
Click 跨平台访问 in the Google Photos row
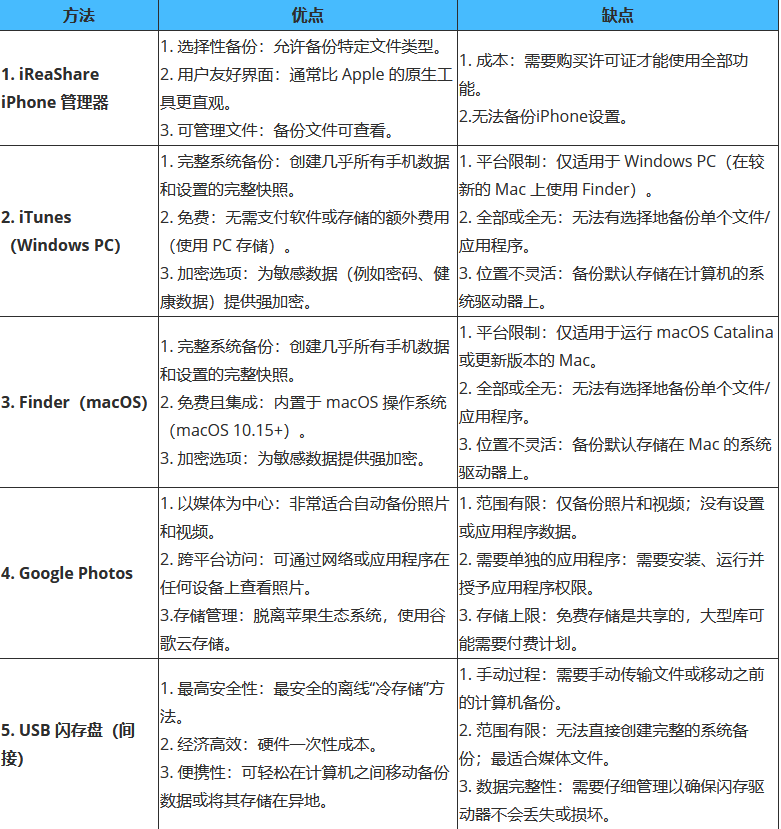[x=305, y=574]
